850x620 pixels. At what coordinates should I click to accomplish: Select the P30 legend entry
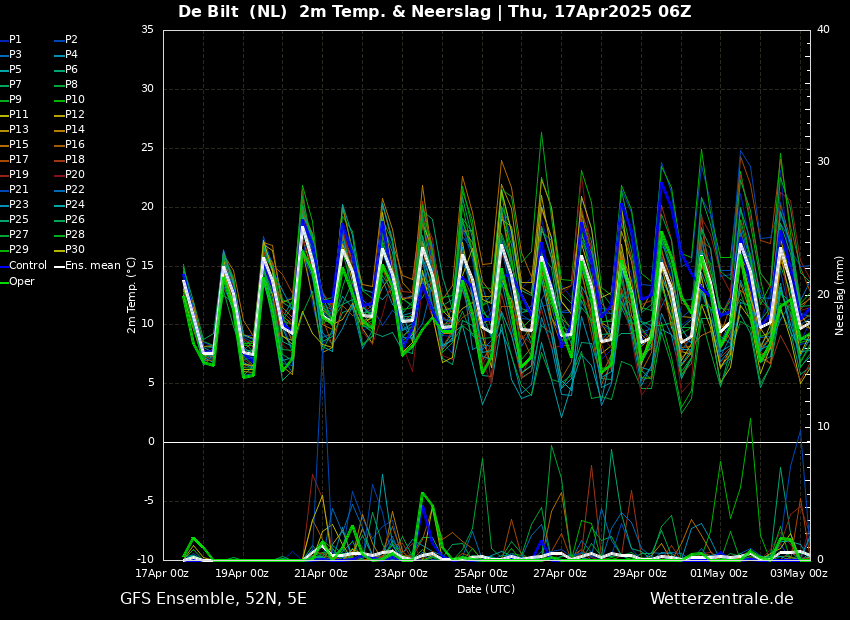[74, 250]
